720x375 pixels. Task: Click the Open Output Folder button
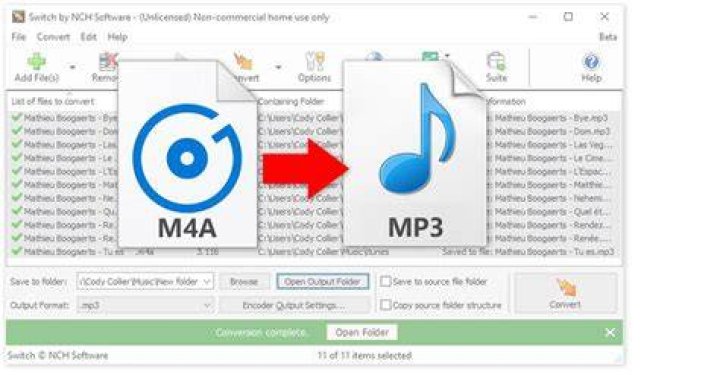tap(322, 281)
